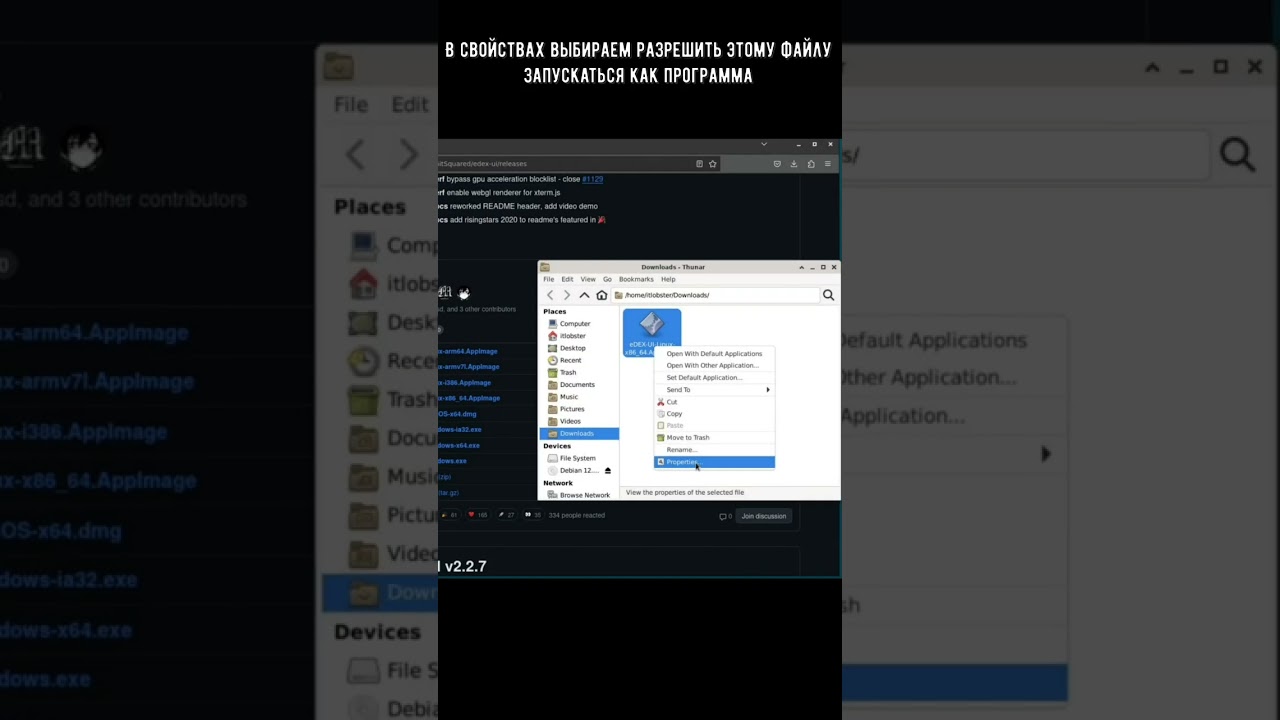Open Thunar Bookmarks menu

(636, 279)
